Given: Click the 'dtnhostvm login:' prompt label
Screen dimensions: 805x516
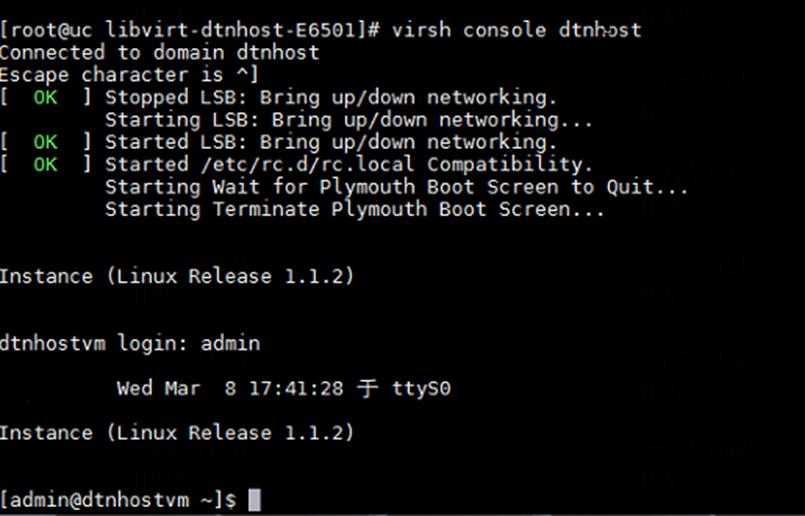Looking at the screenshot, I should coord(94,343).
